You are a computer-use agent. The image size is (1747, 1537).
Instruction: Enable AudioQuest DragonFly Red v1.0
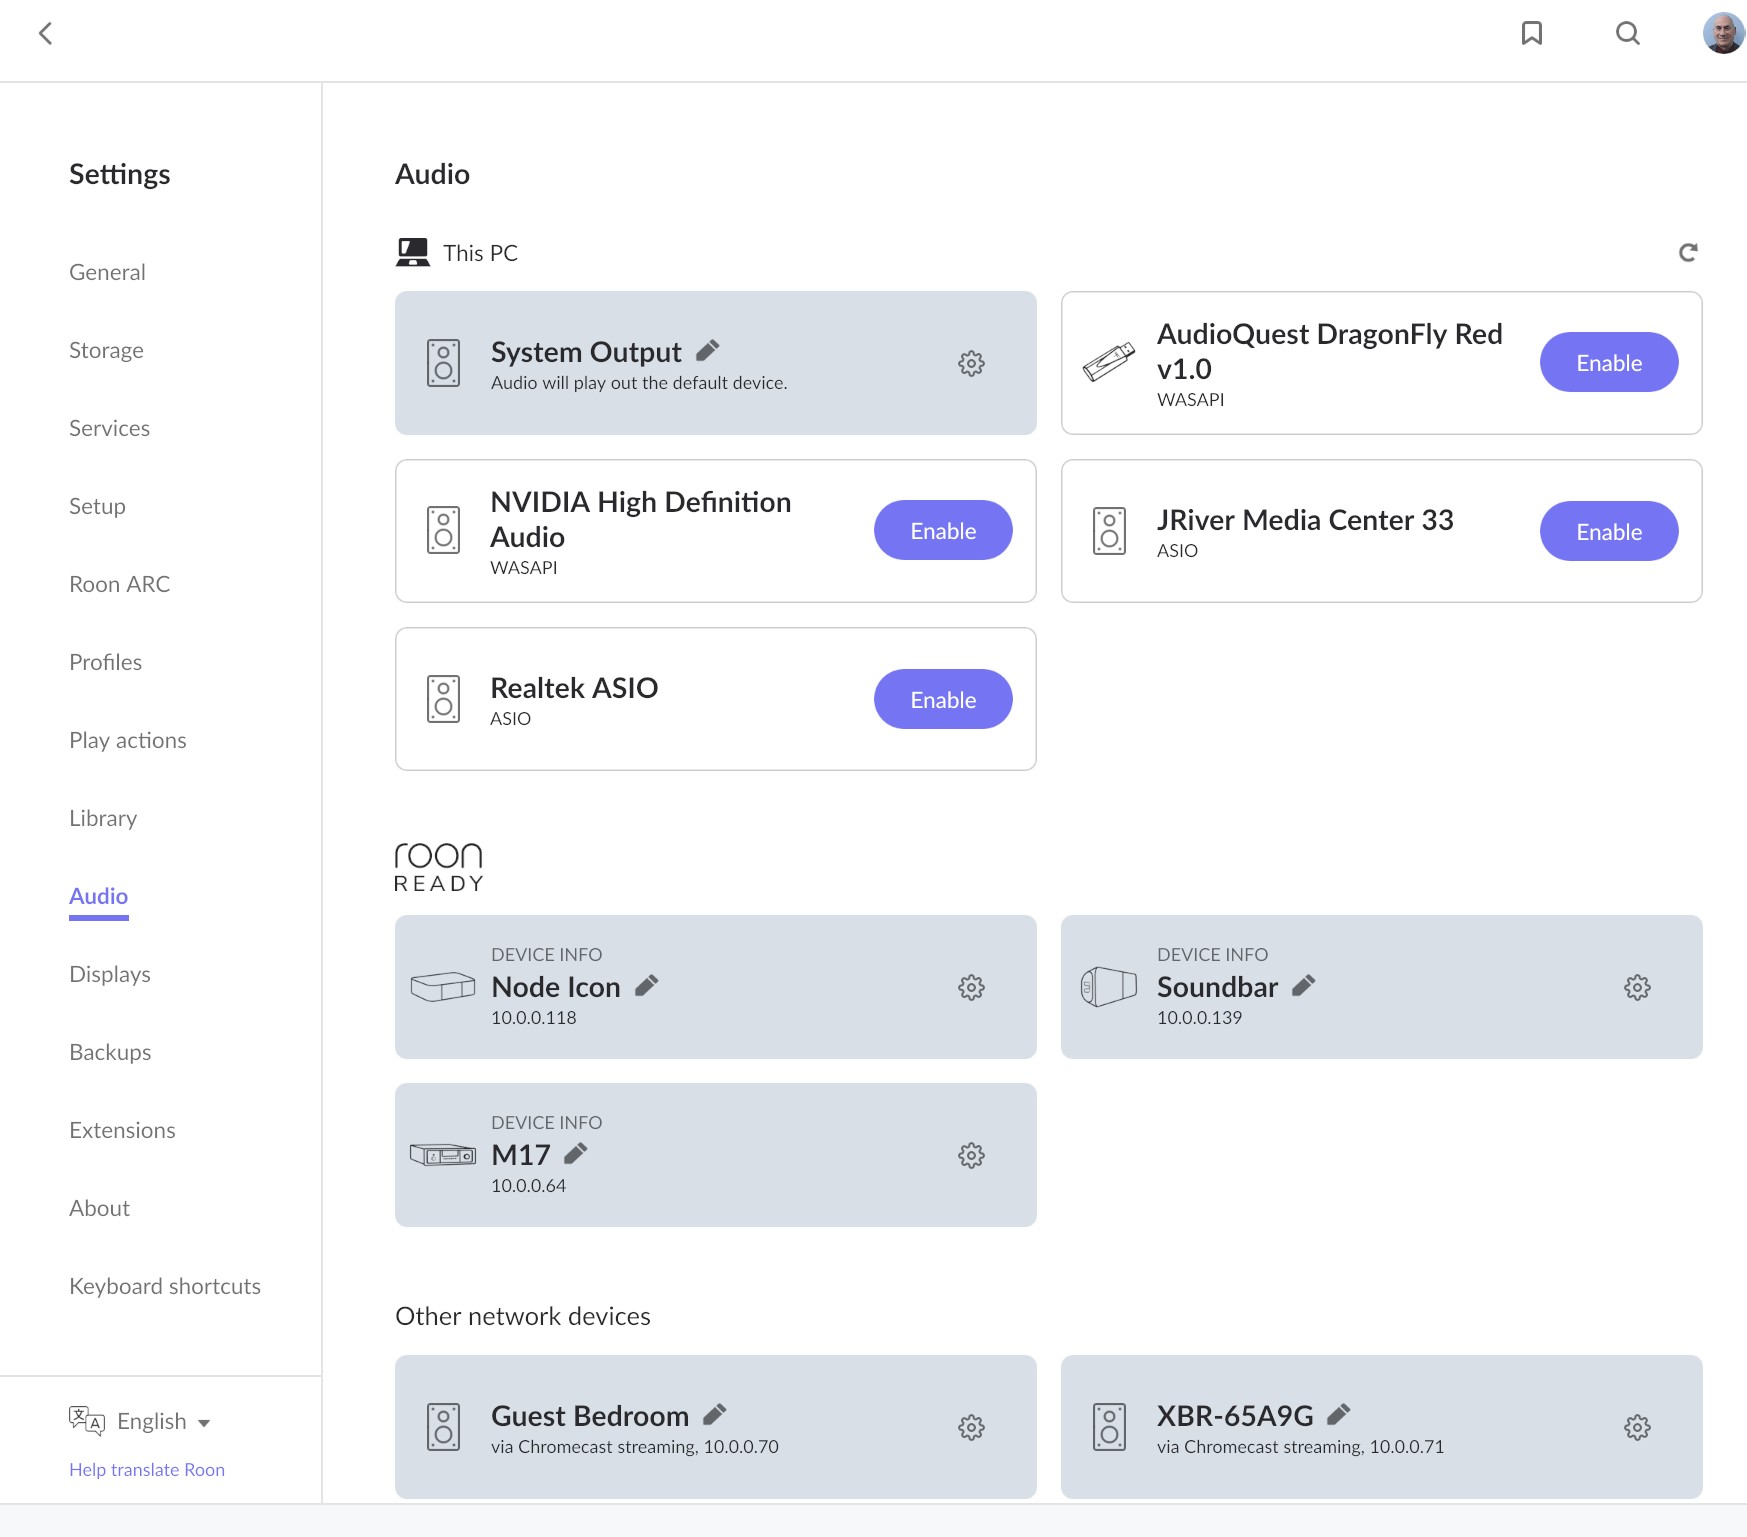click(1608, 362)
